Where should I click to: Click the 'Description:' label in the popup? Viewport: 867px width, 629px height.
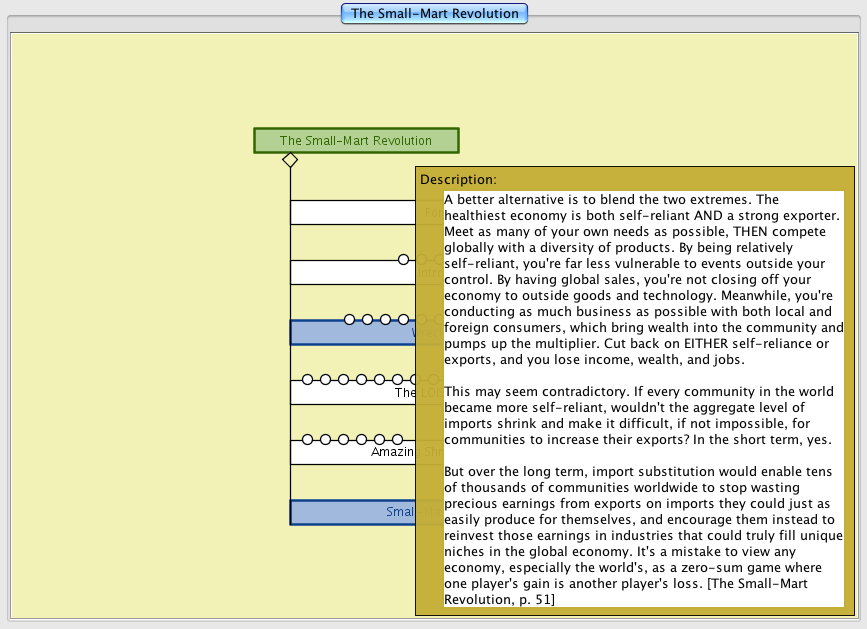(x=458, y=180)
